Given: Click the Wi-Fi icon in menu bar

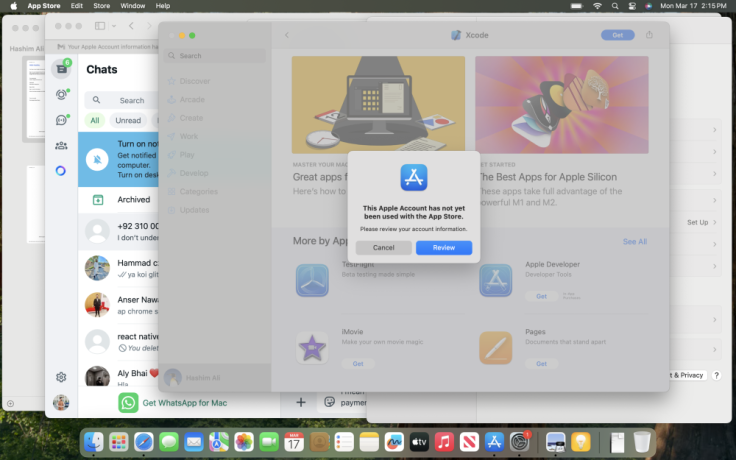Looking at the screenshot, I should [x=597, y=6].
